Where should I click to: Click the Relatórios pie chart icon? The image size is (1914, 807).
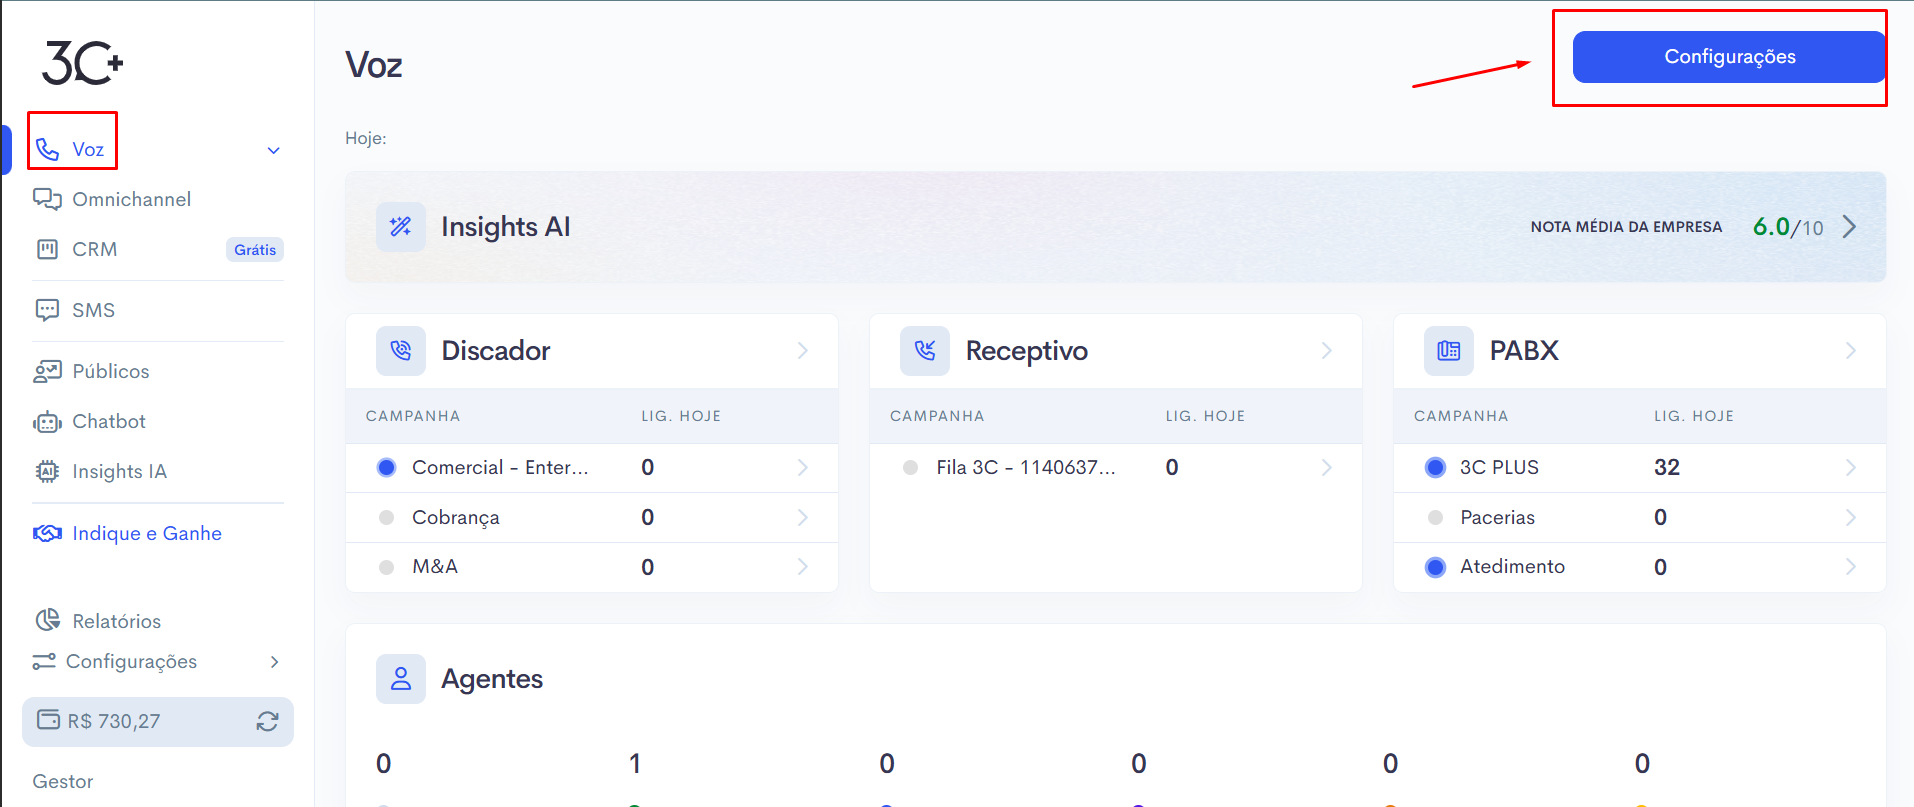[47, 620]
